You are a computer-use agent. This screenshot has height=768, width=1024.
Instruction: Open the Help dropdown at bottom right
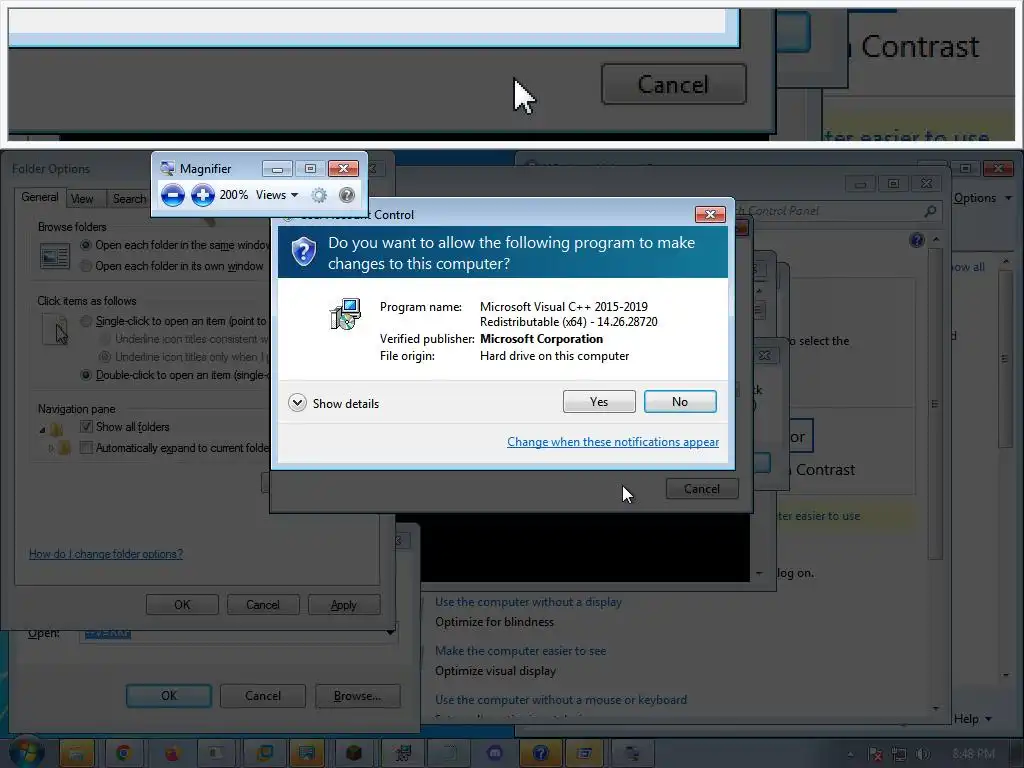tap(972, 718)
